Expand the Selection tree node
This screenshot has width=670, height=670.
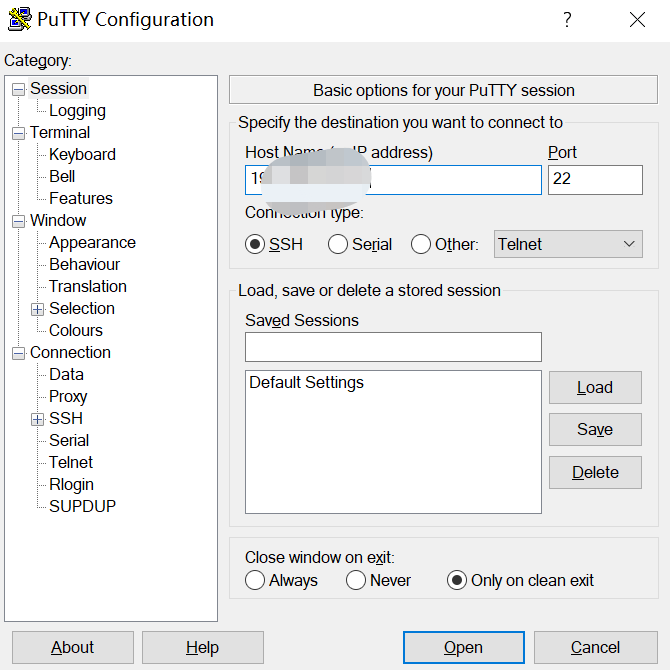[38, 309]
